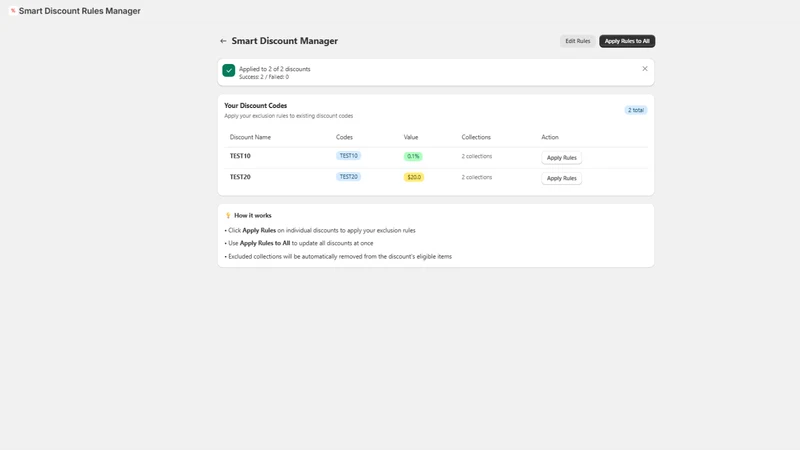The width and height of the screenshot is (800, 450).
Task: Click the 2 total badge
Action: [636, 110]
